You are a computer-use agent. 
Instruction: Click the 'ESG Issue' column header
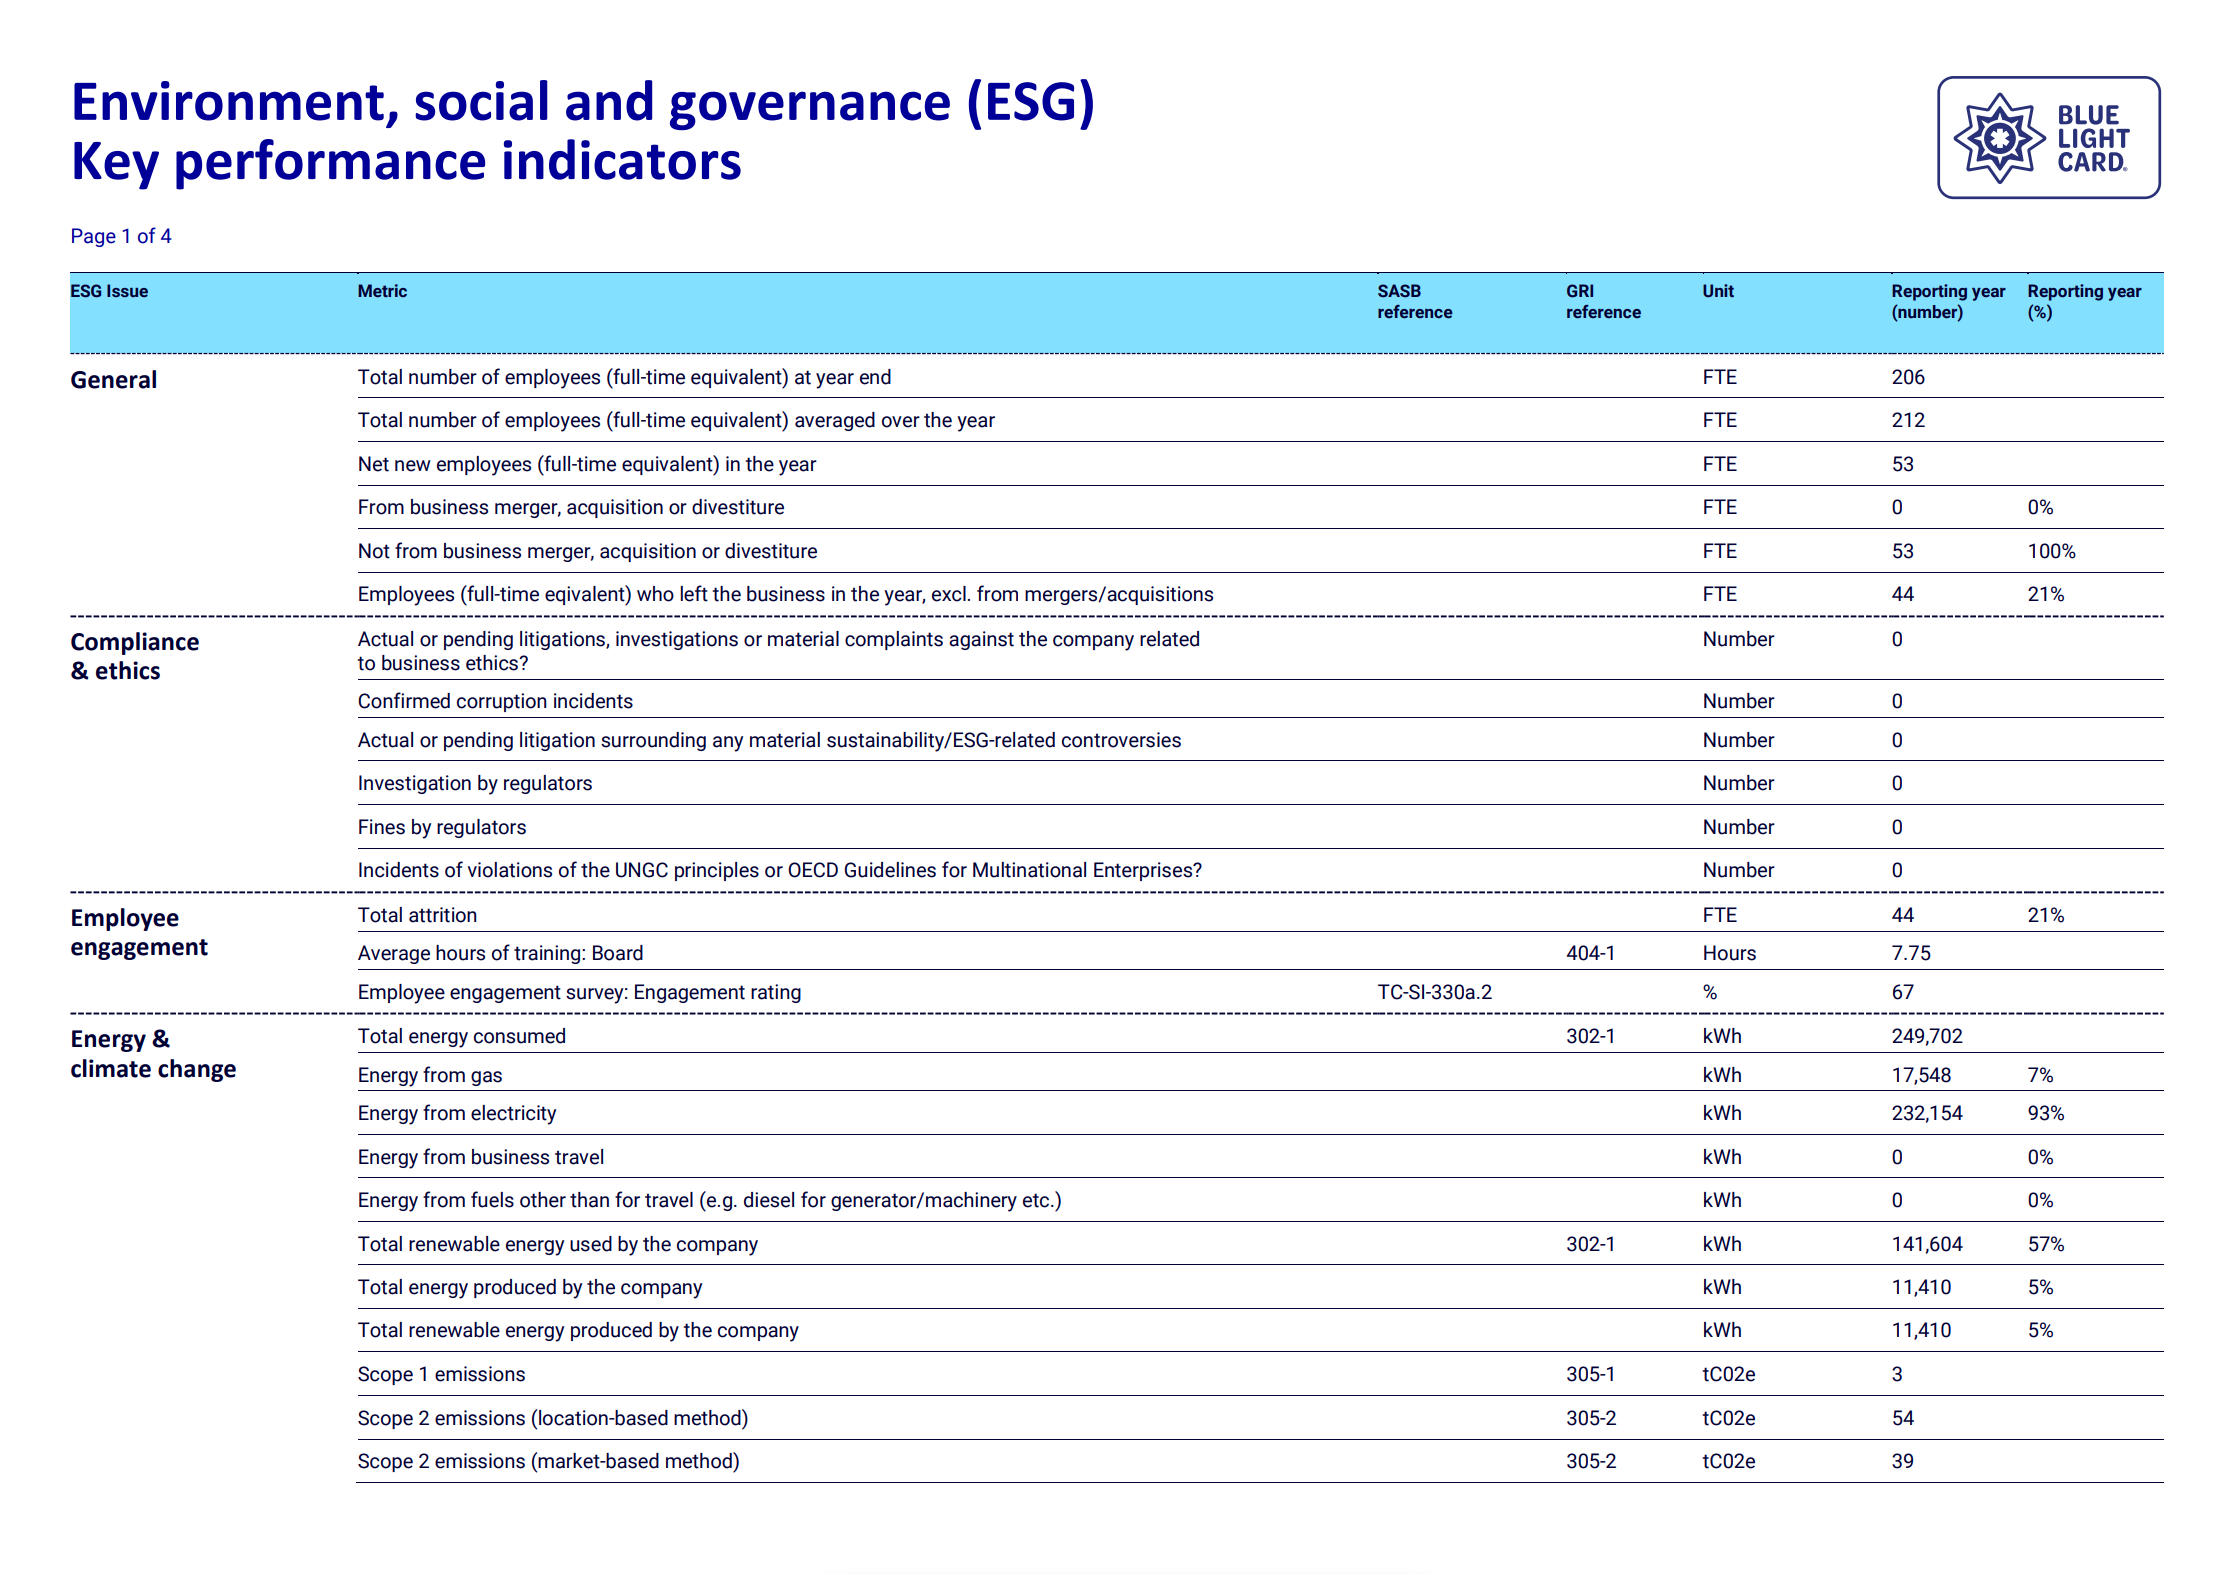pyautogui.click(x=109, y=291)
